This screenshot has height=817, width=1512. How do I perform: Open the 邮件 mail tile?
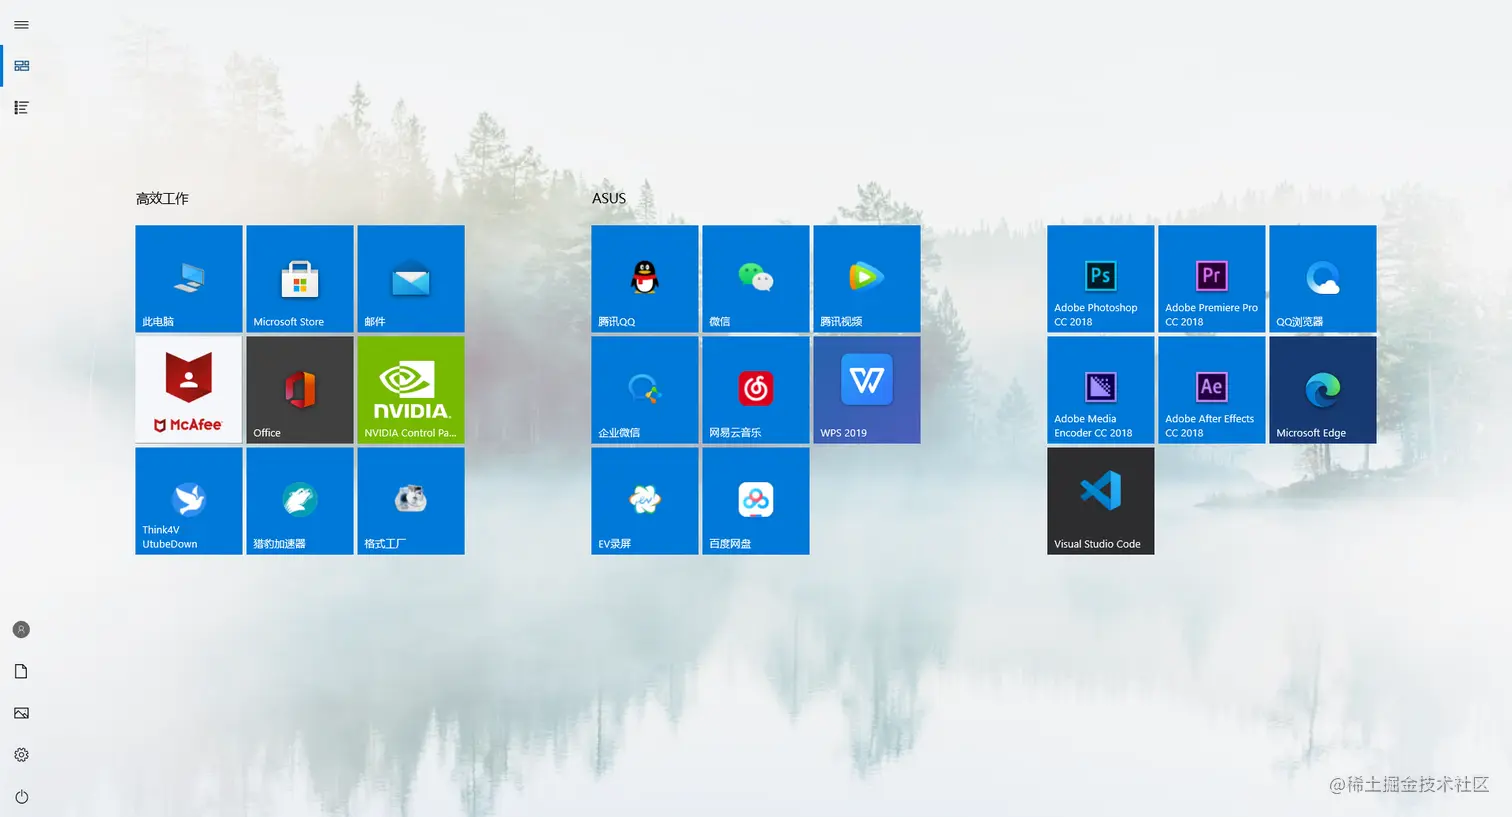[411, 279]
